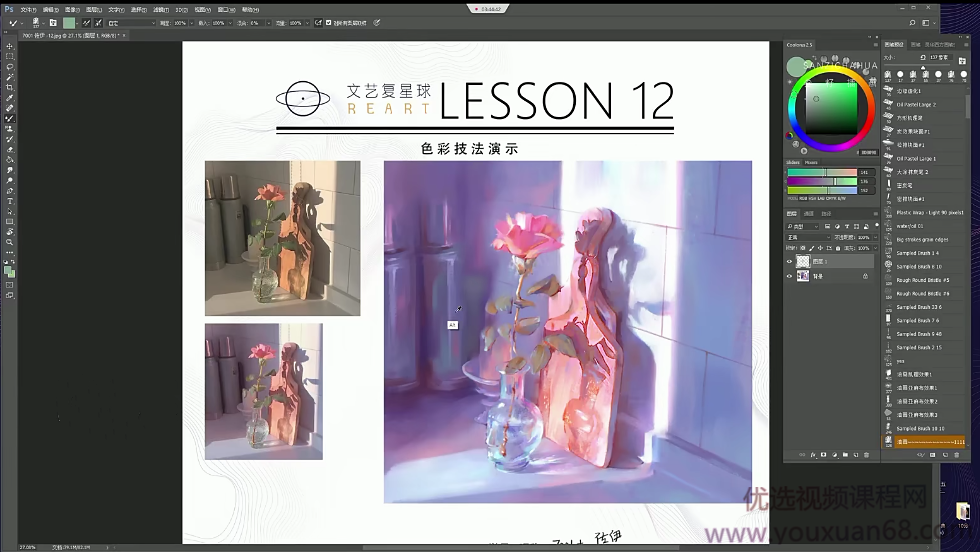The width and height of the screenshot is (980, 552).
Task: Click Coolorus play-style round icon below wheel
Action: [804, 151]
